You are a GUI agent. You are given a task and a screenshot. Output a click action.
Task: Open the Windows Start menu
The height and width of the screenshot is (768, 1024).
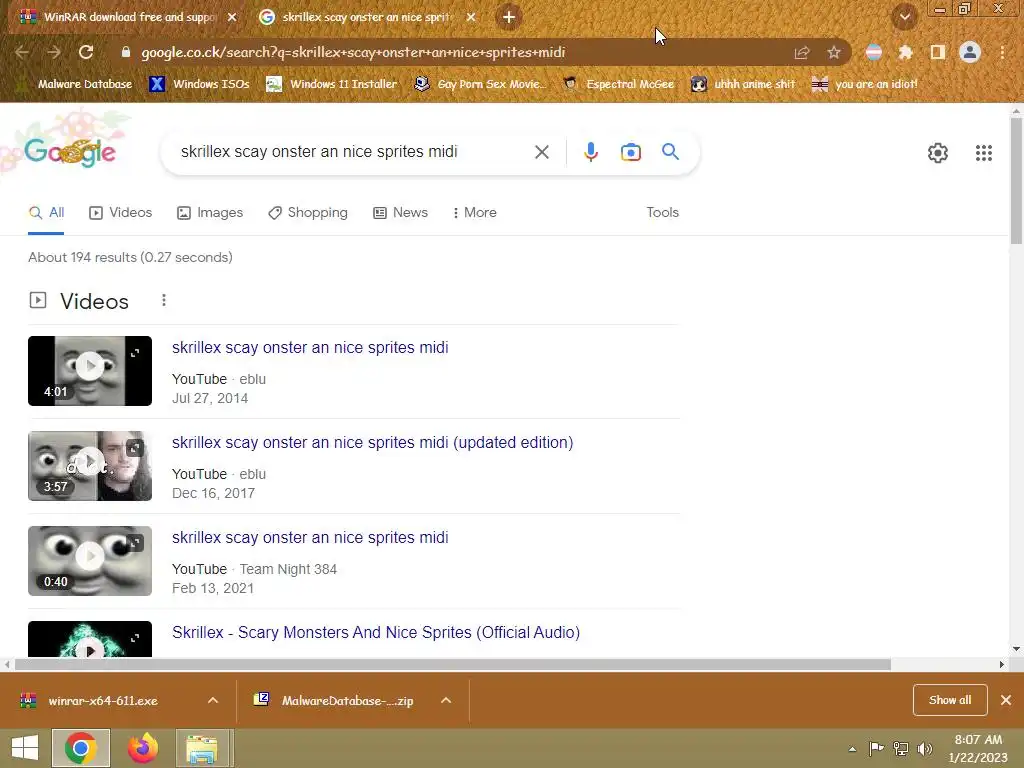[x=25, y=748]
